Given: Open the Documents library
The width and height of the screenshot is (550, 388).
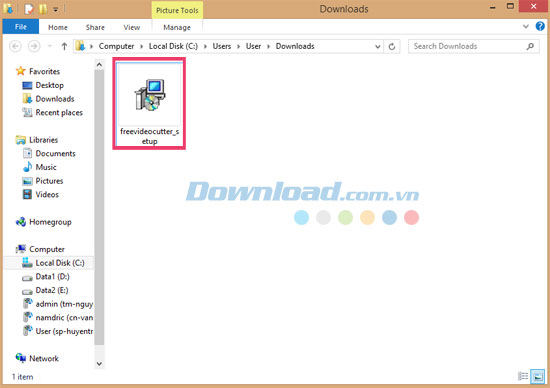Looking at the screenshot, I should tap(55, 154).
